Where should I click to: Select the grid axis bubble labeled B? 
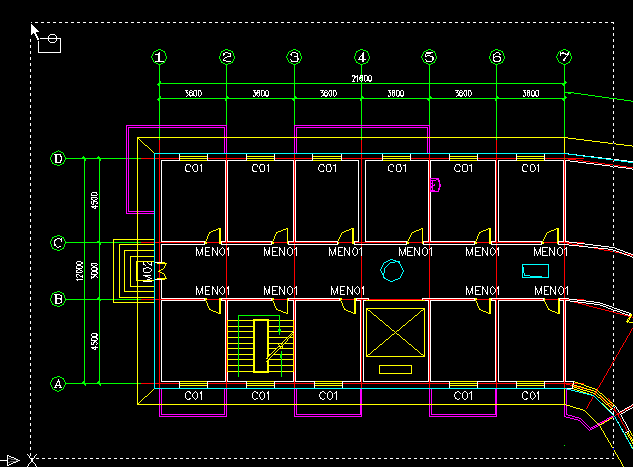(x=58, y=299)
